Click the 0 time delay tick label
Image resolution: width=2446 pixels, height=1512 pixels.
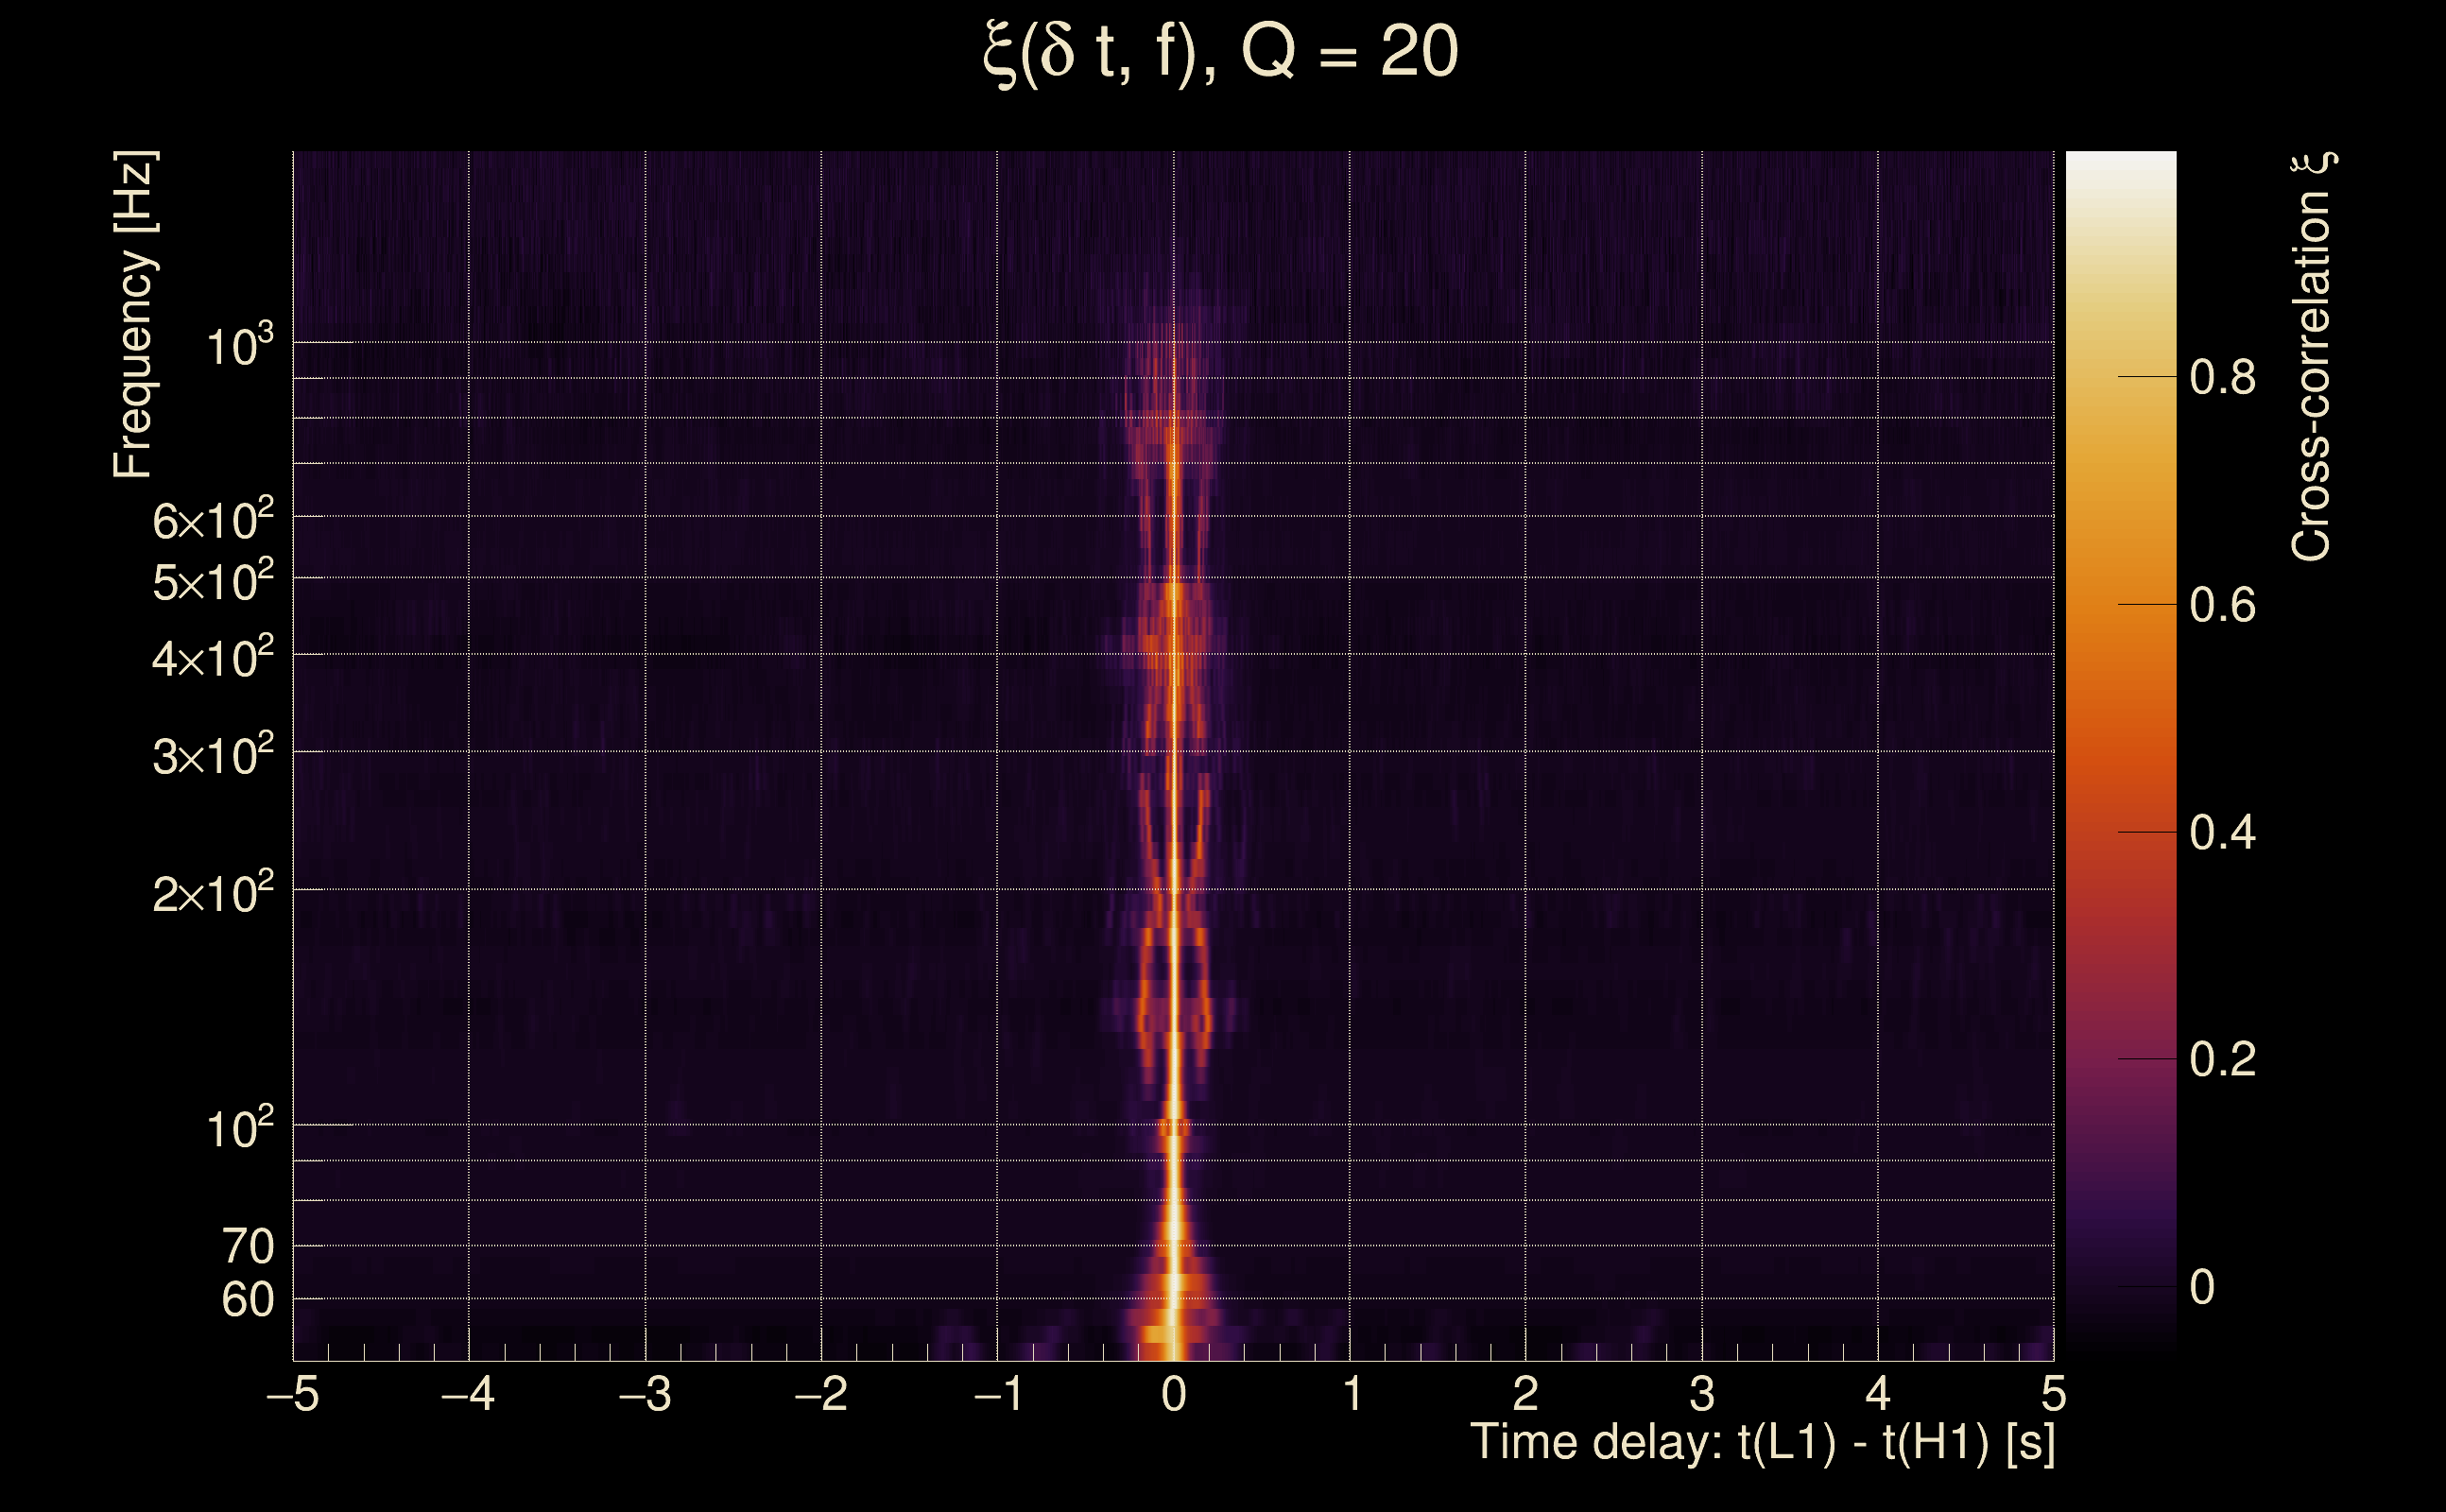(x=1174, y=1394)
